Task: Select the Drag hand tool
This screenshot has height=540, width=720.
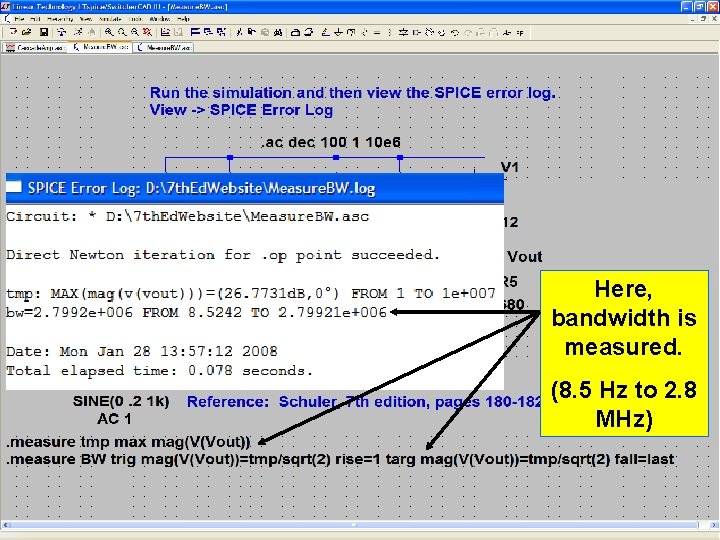Action: pos(442,32)
